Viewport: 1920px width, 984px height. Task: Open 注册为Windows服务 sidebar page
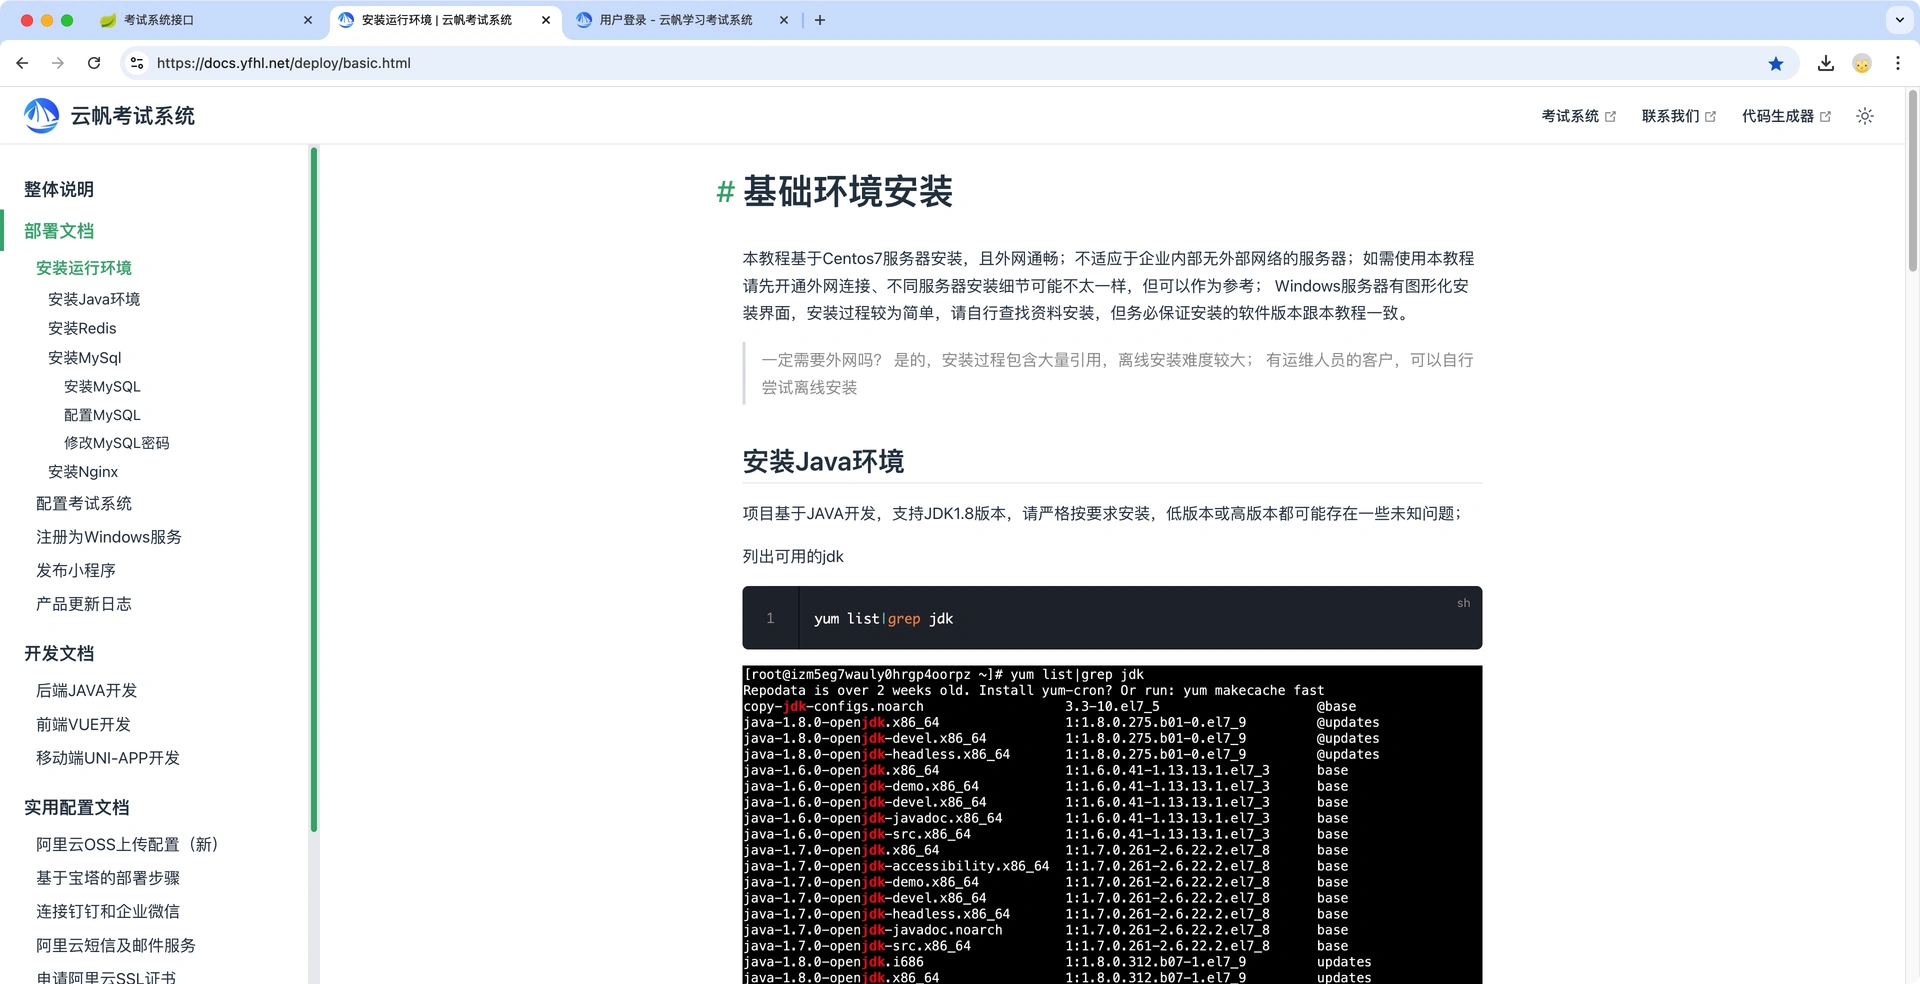click(109, 537)
